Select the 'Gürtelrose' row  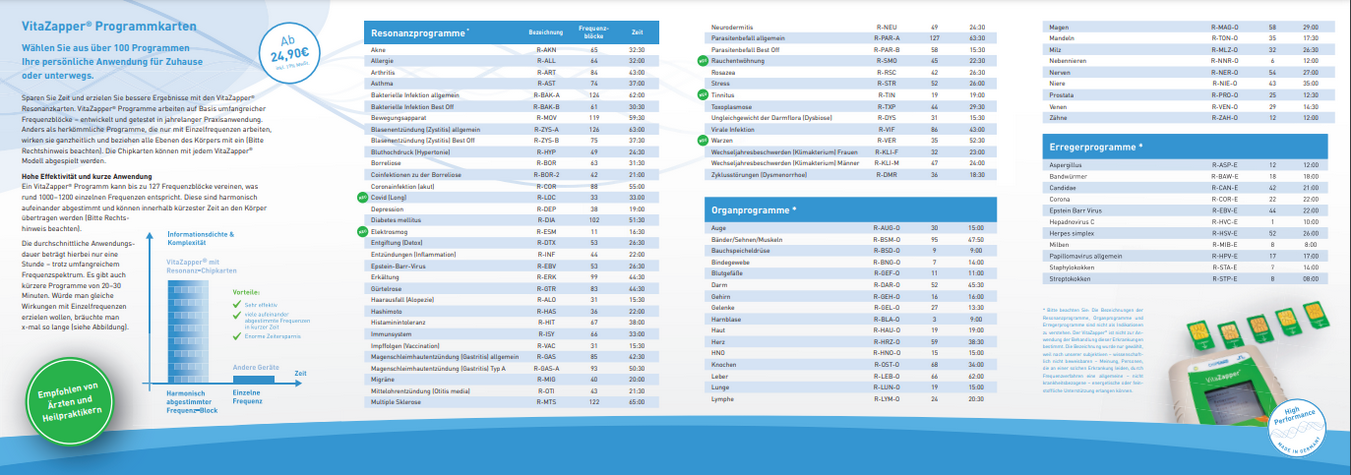510,288
